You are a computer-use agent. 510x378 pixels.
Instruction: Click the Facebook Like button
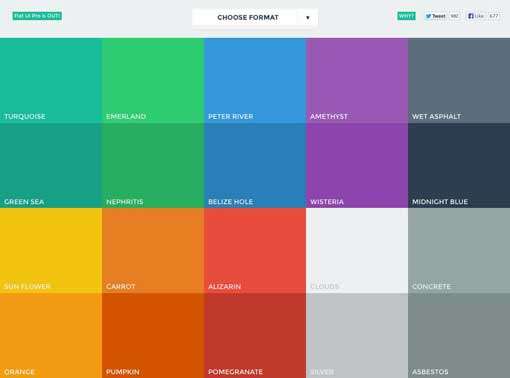(476, 16)
